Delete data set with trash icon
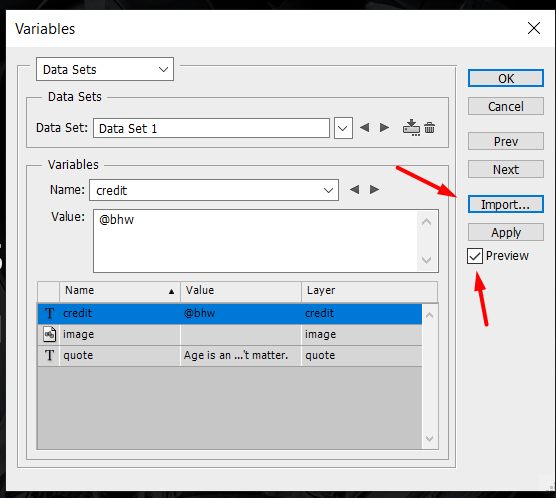Image resolution: width=556 pixels, height=498 pixels. 429,128
